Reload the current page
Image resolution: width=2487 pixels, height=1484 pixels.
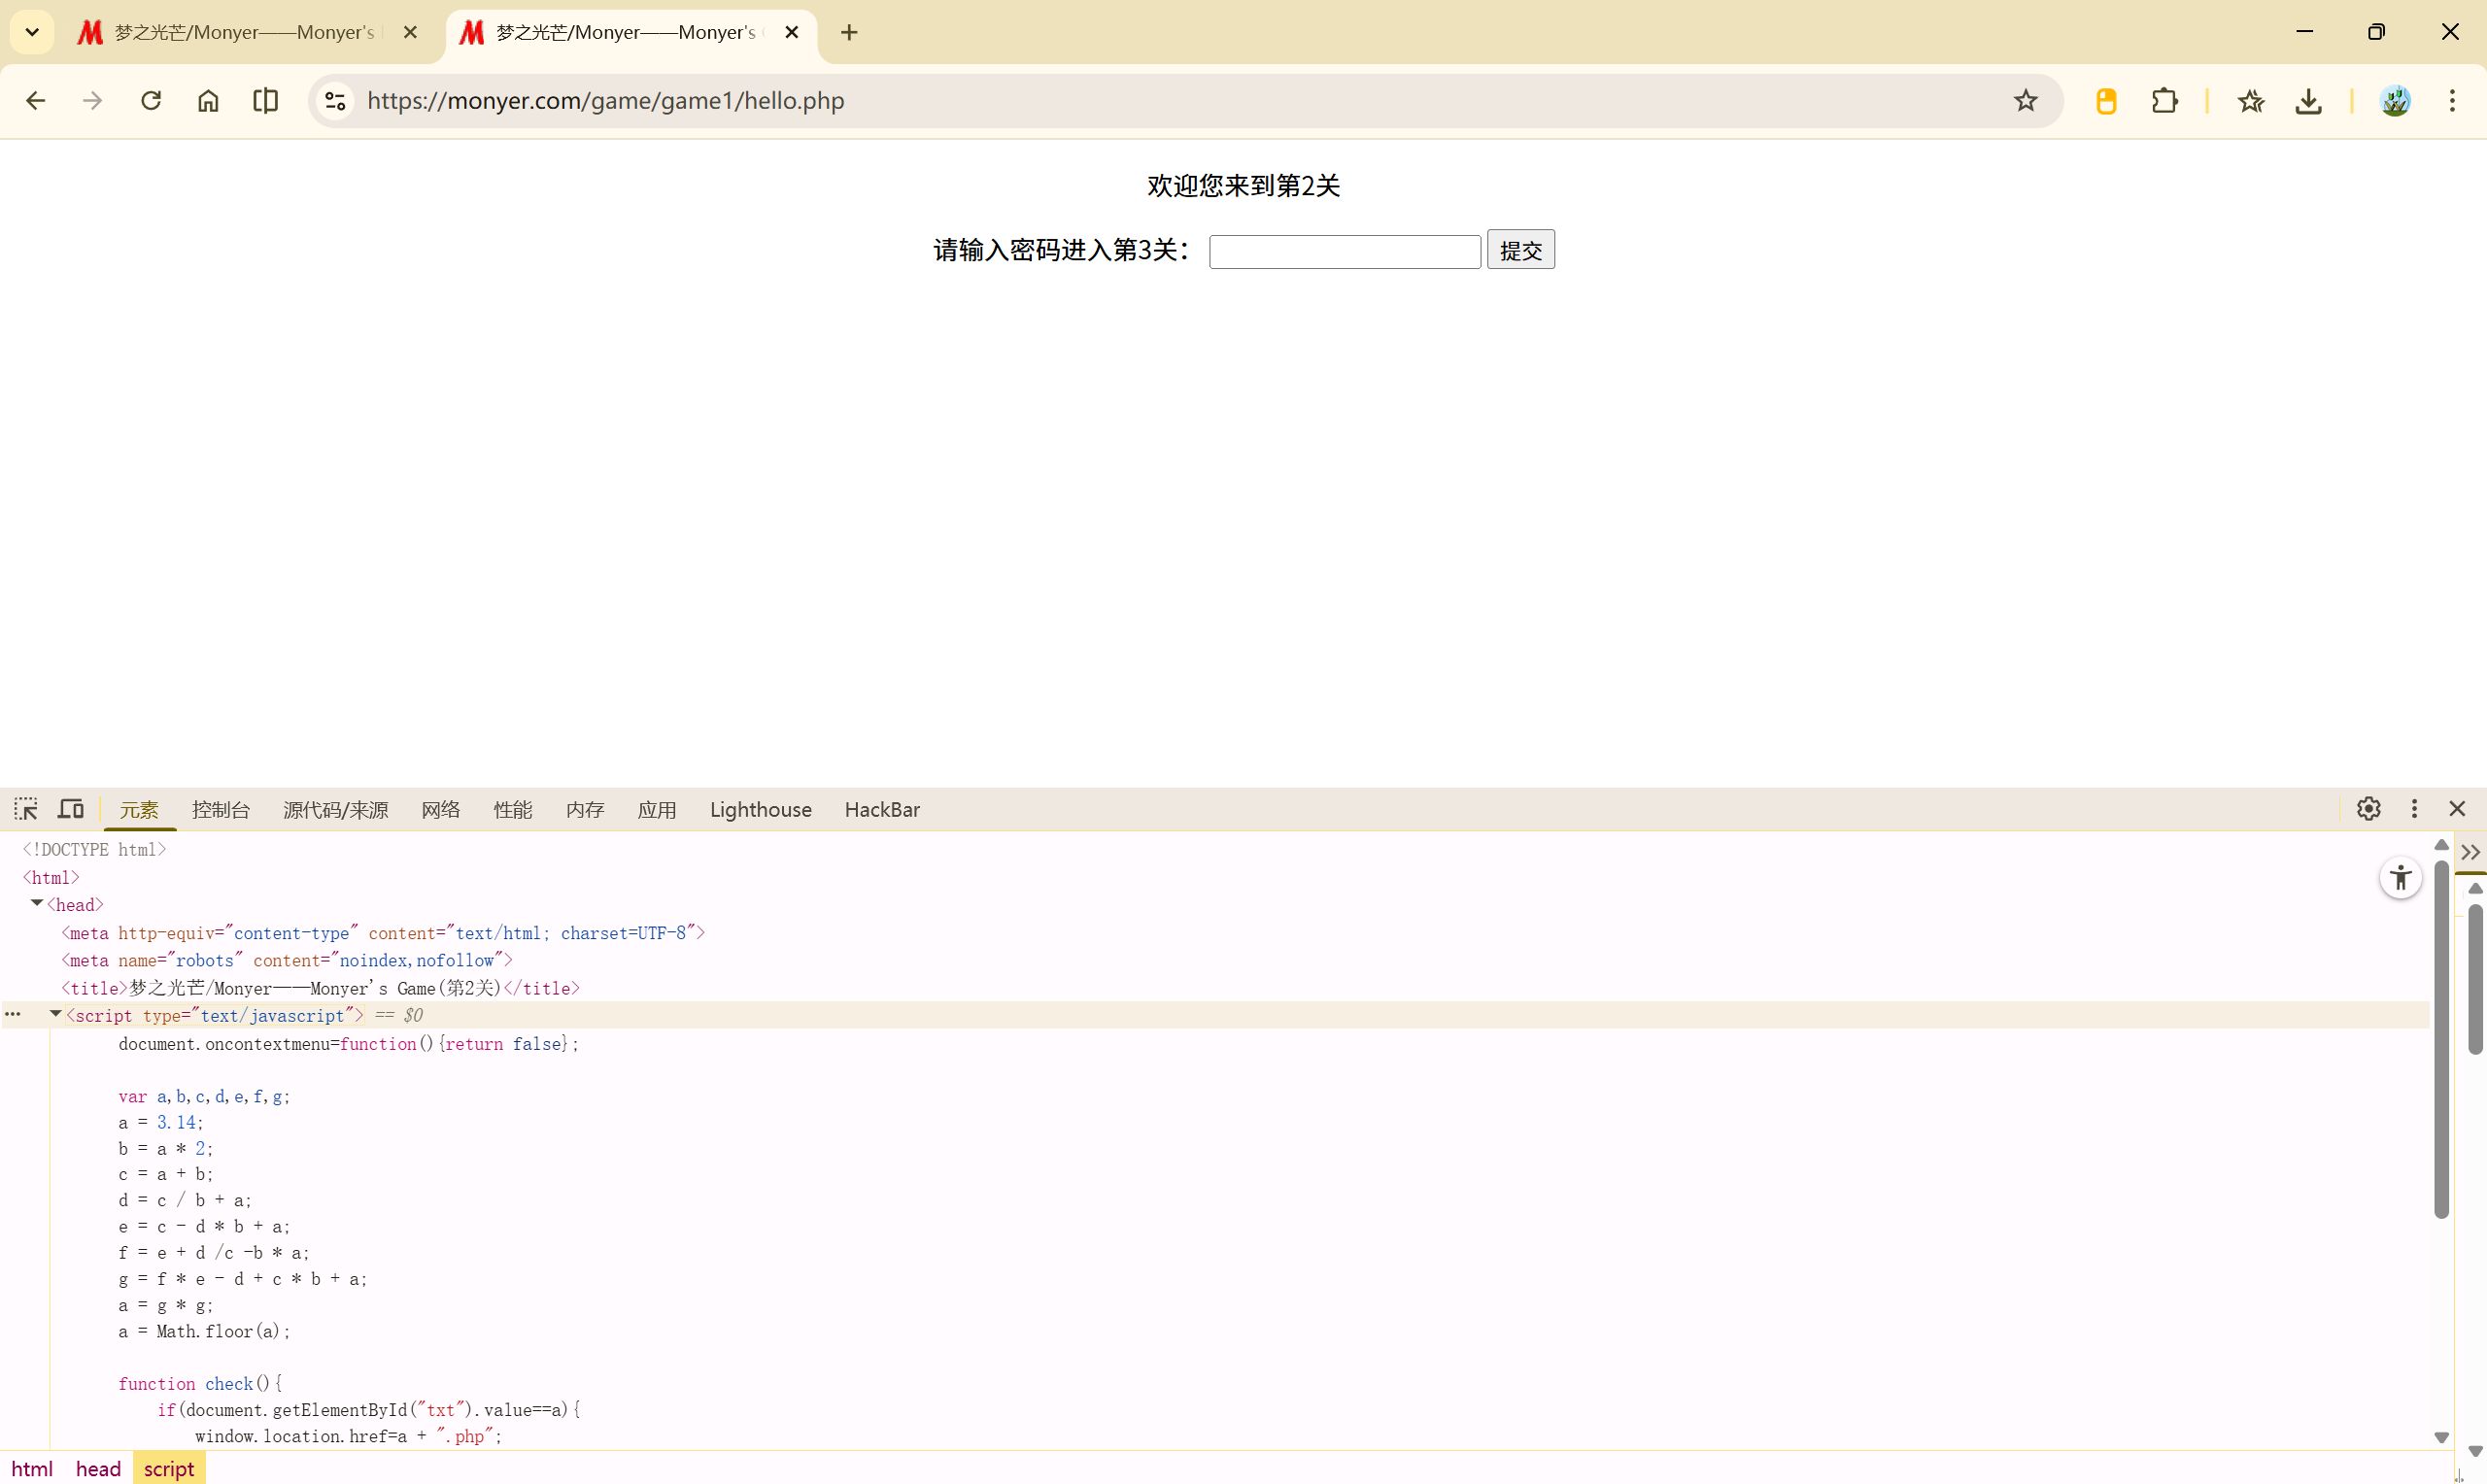[x=151, y=101]
